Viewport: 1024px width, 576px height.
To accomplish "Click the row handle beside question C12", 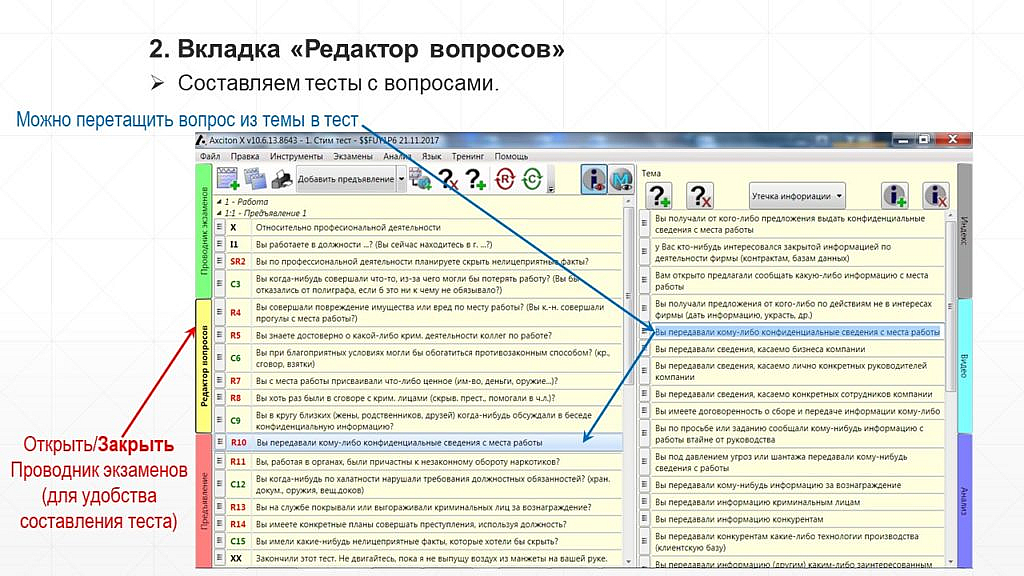I will 220,484.
